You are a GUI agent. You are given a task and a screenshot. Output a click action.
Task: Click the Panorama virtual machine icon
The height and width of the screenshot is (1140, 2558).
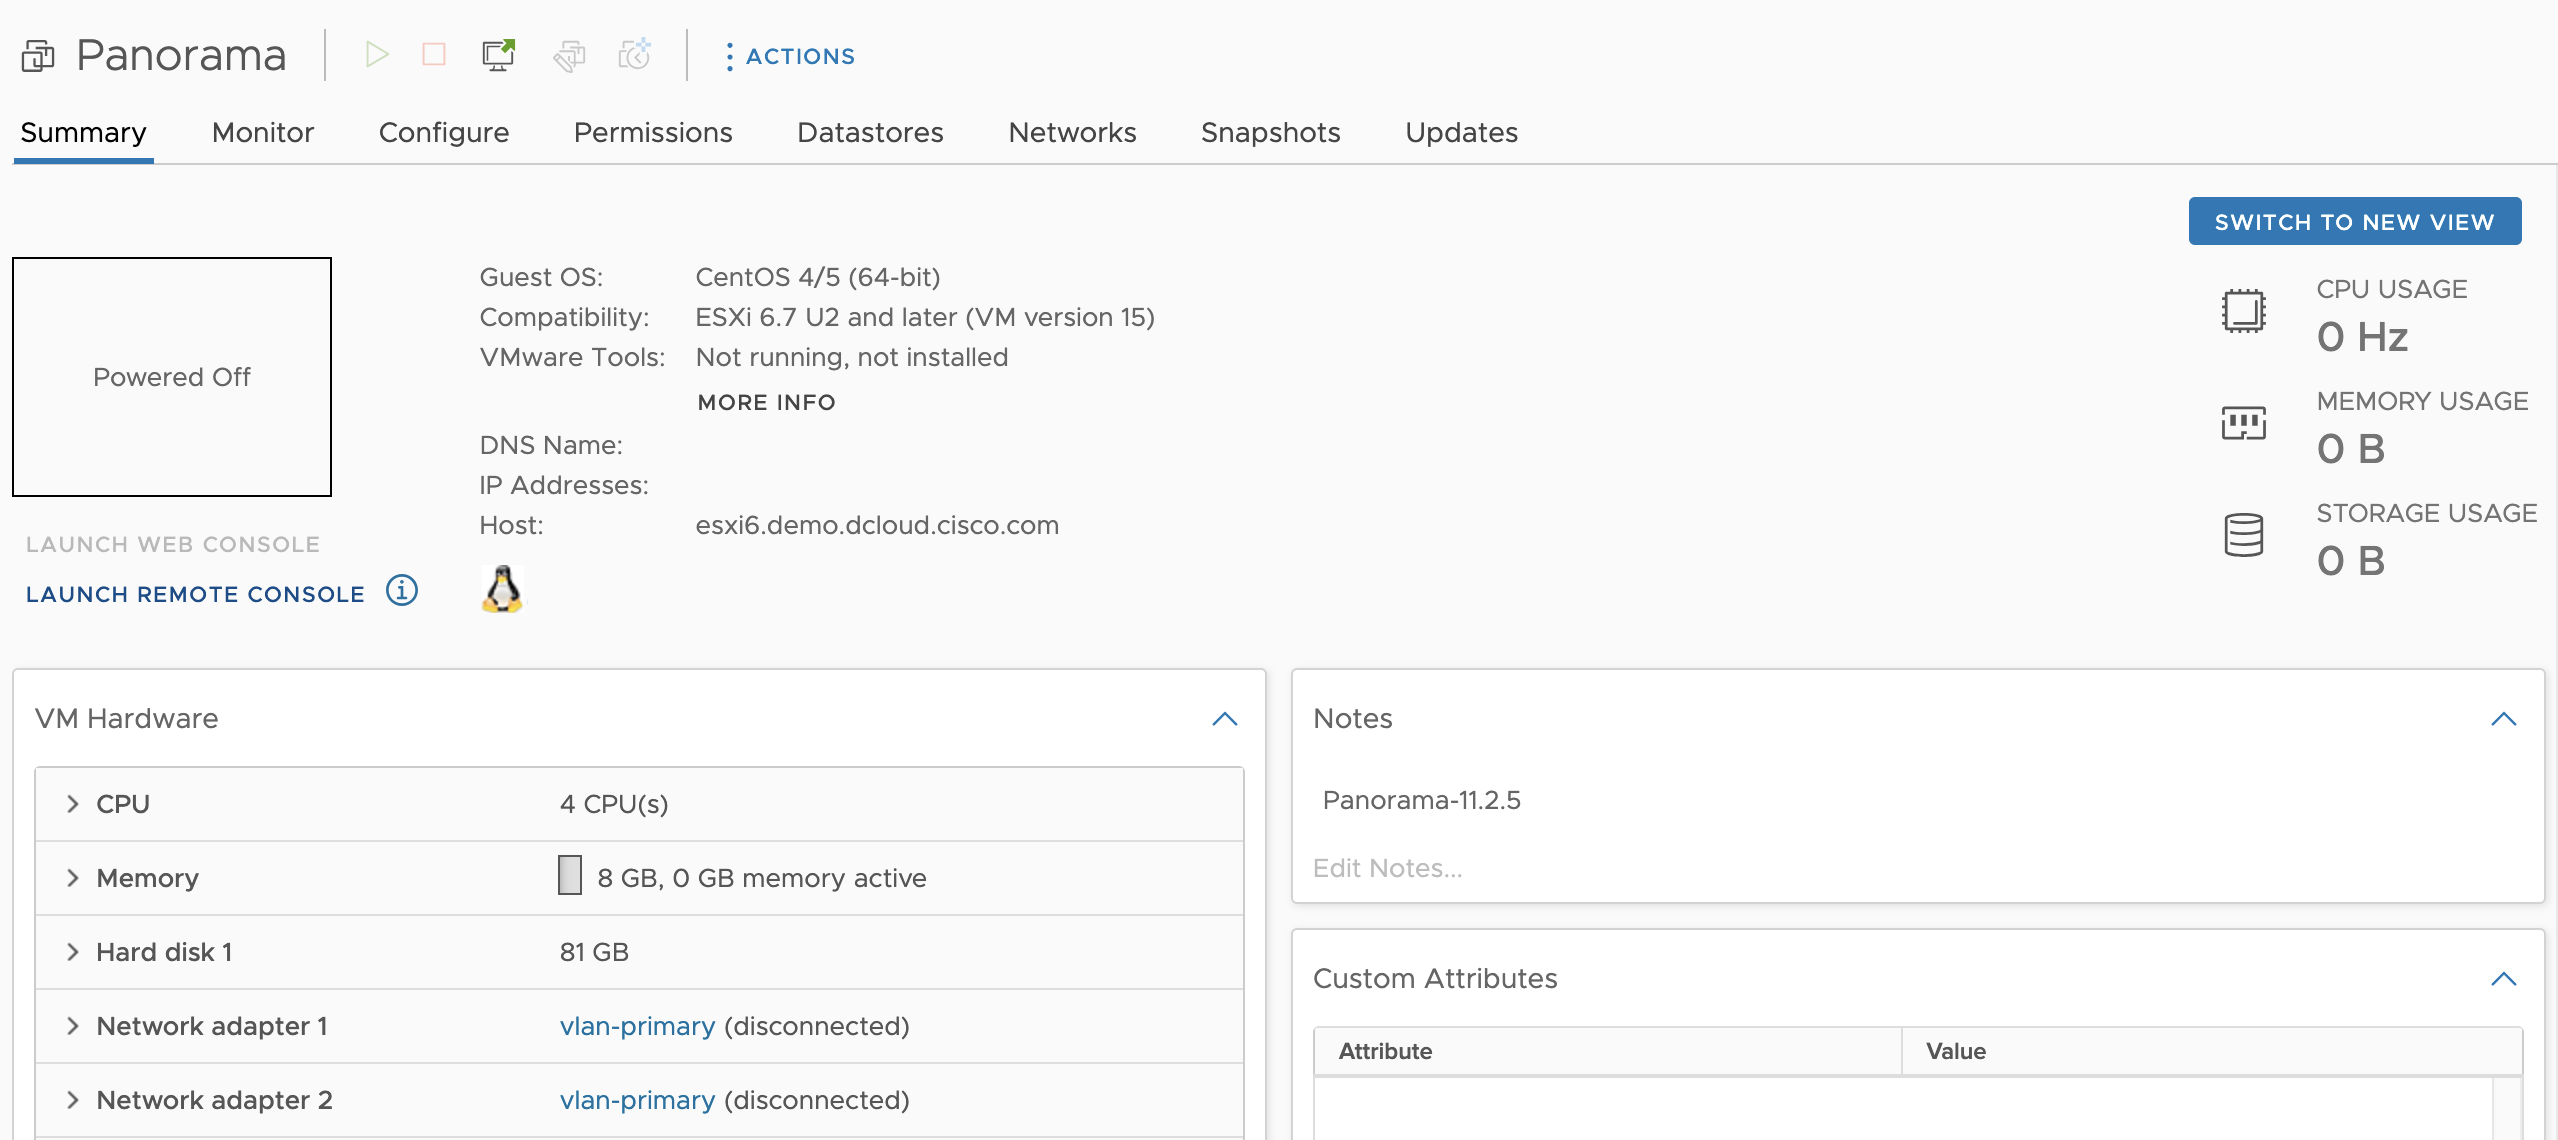pyautogui.click(x=38, y=56)
